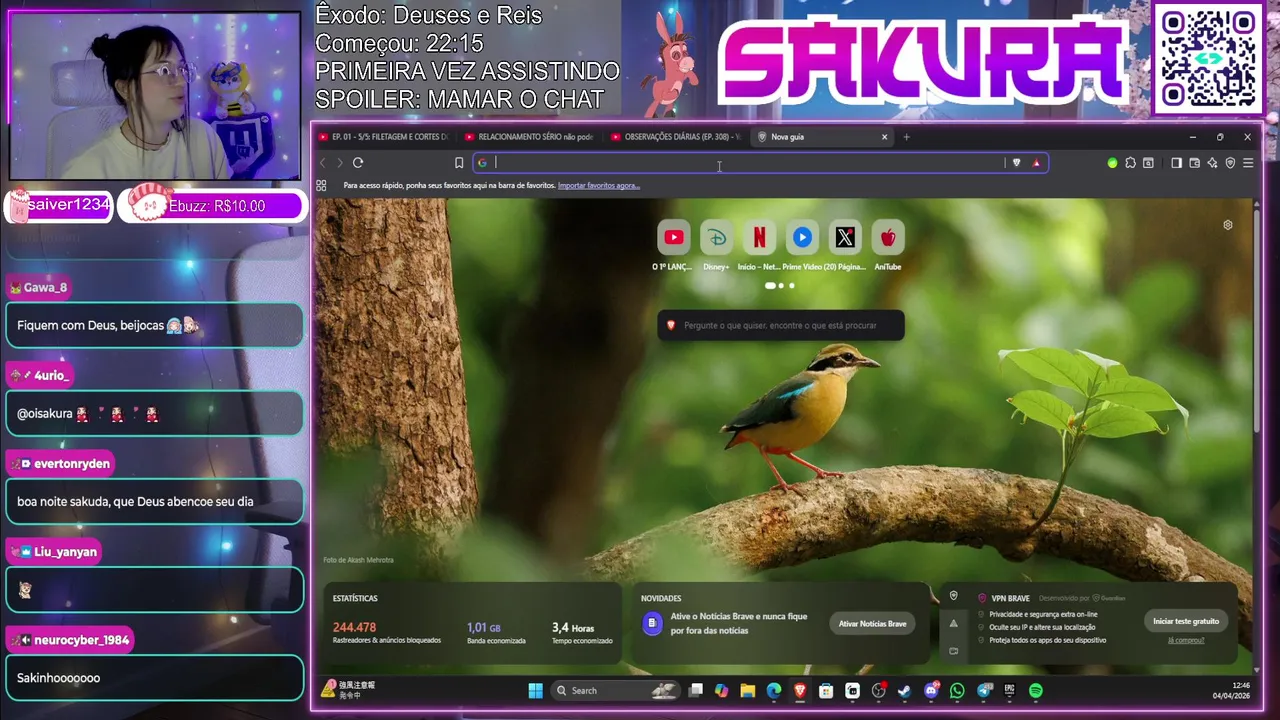Open the Prime Video shortcut tile
The height and width of the screenshot is (720, 1280).
802,237
